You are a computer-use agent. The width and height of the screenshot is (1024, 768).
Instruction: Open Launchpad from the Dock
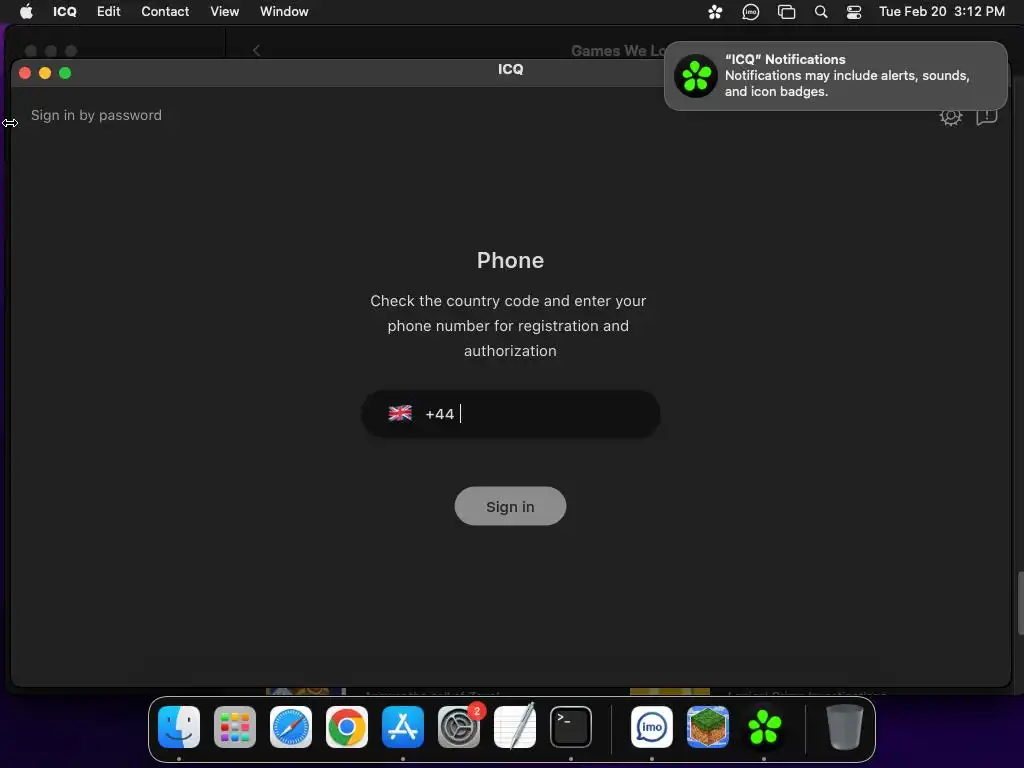tap(234, 727)
